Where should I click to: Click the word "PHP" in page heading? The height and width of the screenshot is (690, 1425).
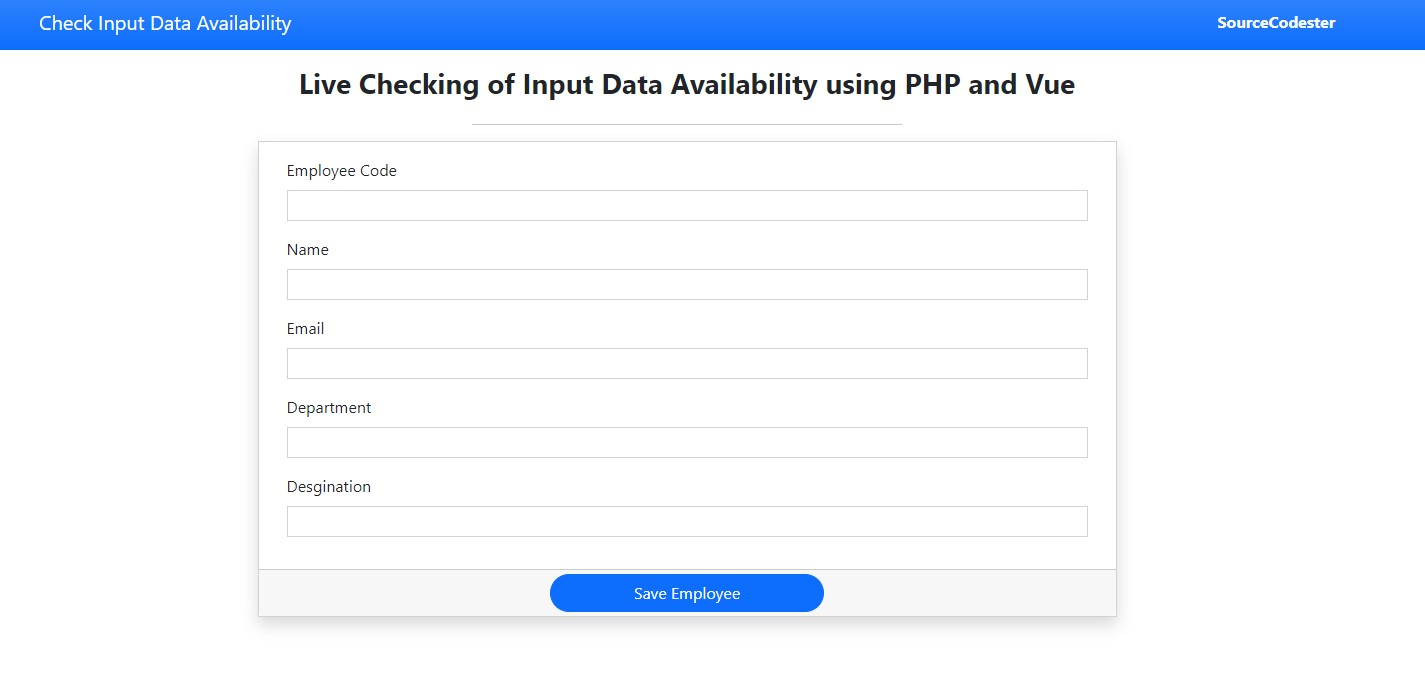933,85
